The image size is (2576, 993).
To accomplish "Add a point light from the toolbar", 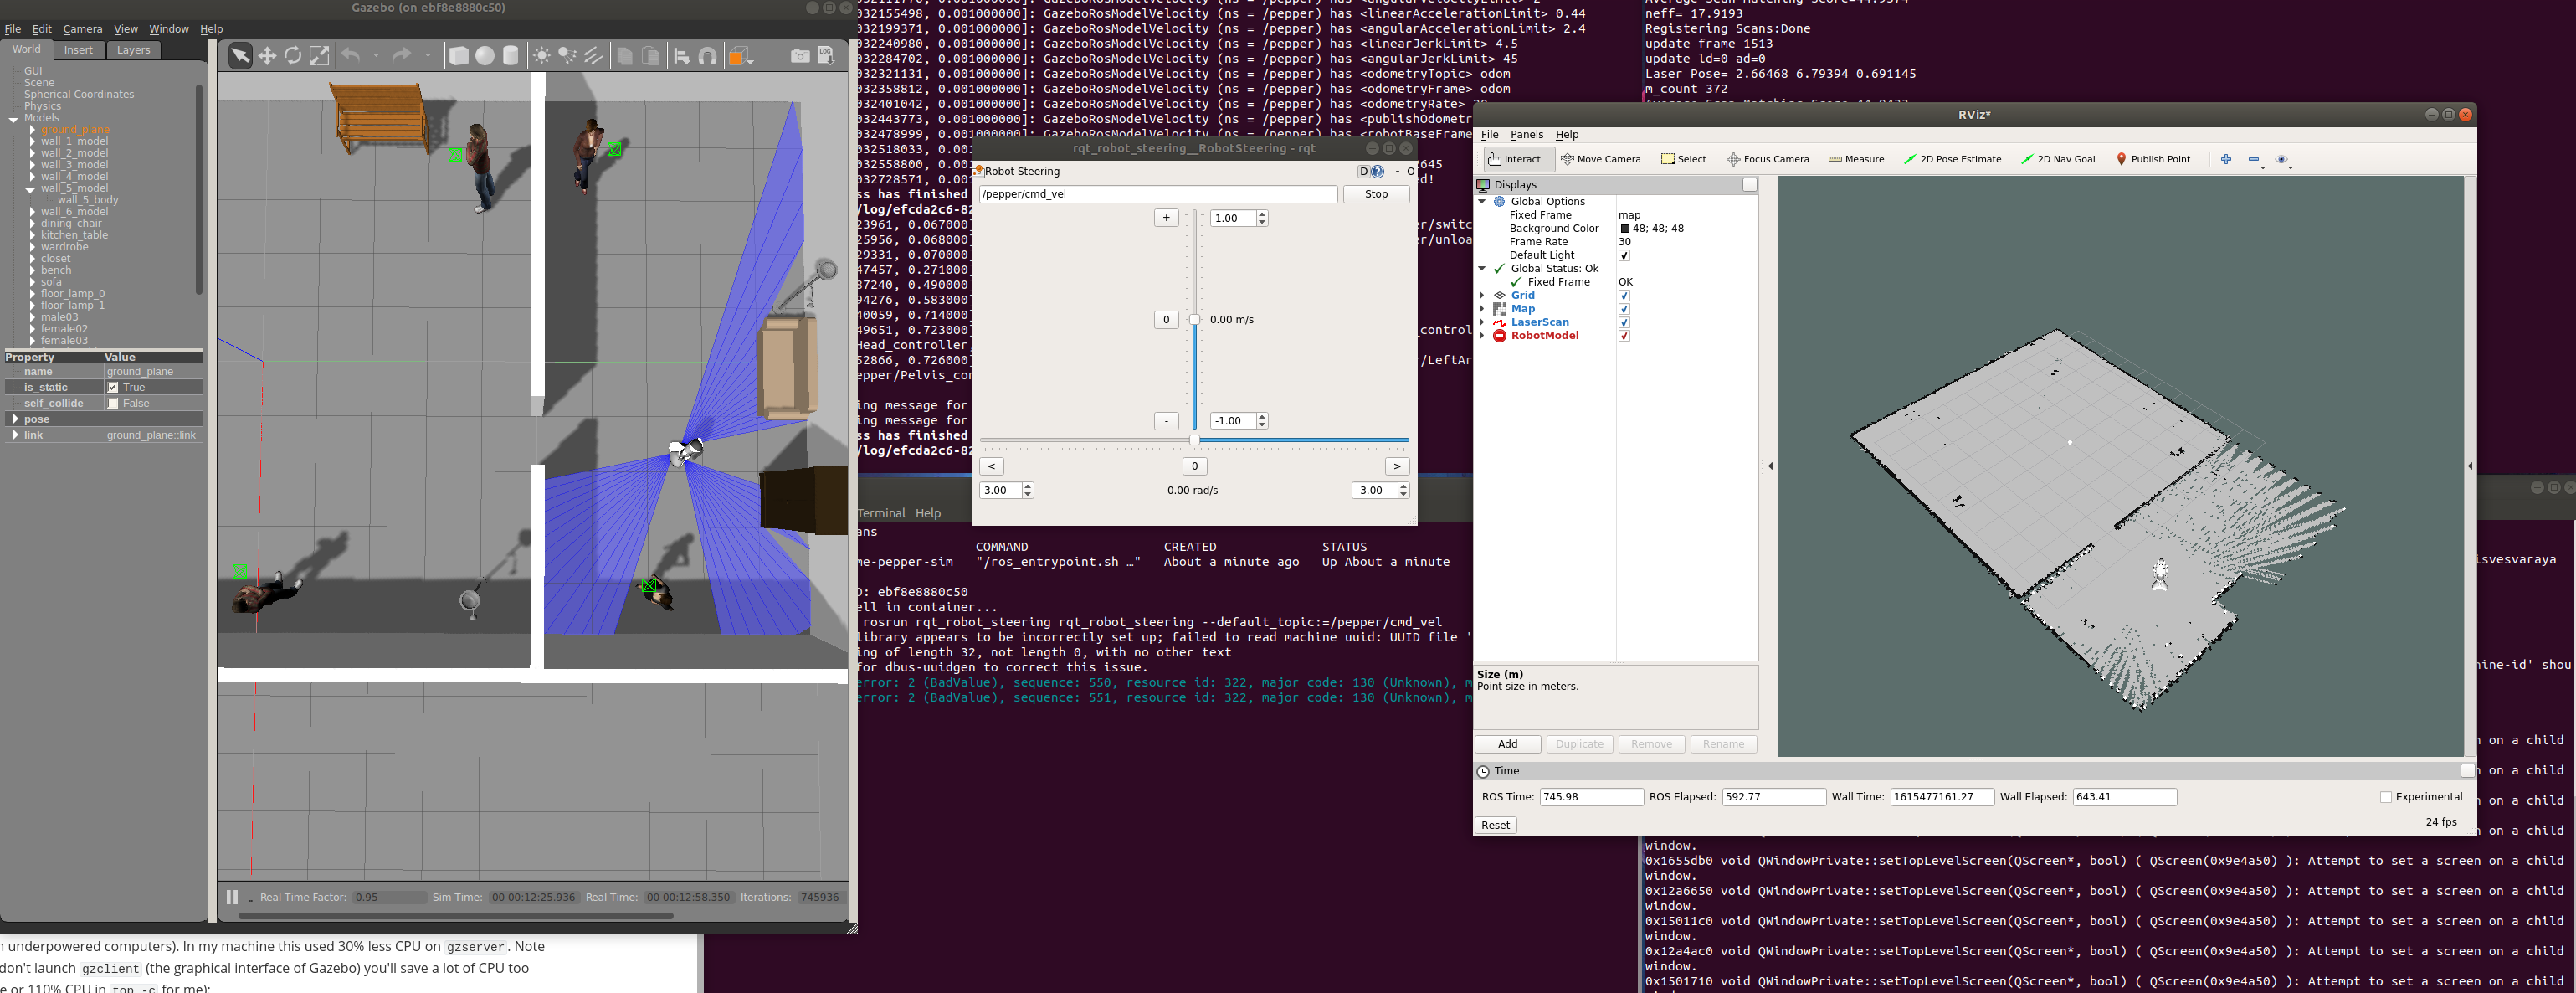I will point(542,56).
